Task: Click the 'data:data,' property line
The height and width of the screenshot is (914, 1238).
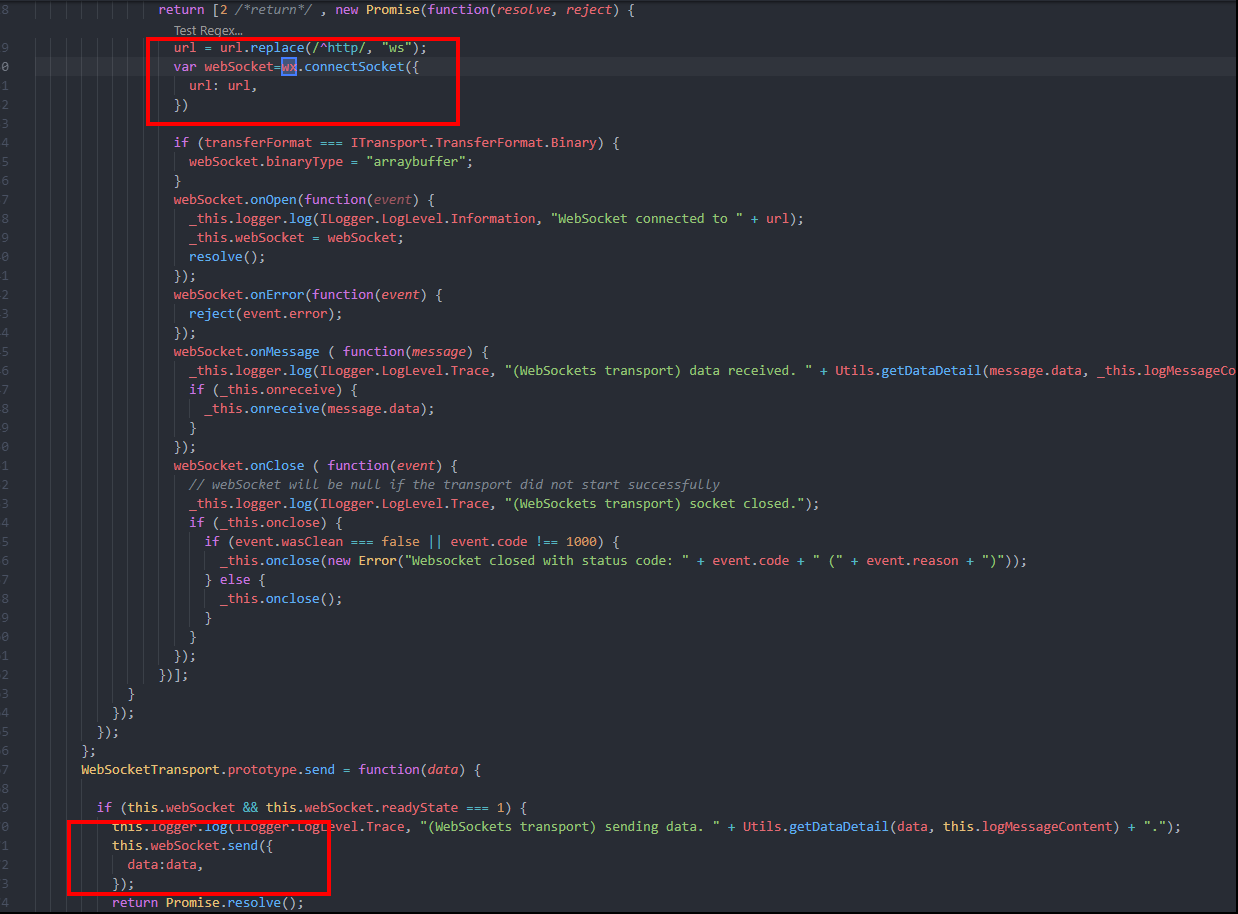Action: tap(166, 864)
